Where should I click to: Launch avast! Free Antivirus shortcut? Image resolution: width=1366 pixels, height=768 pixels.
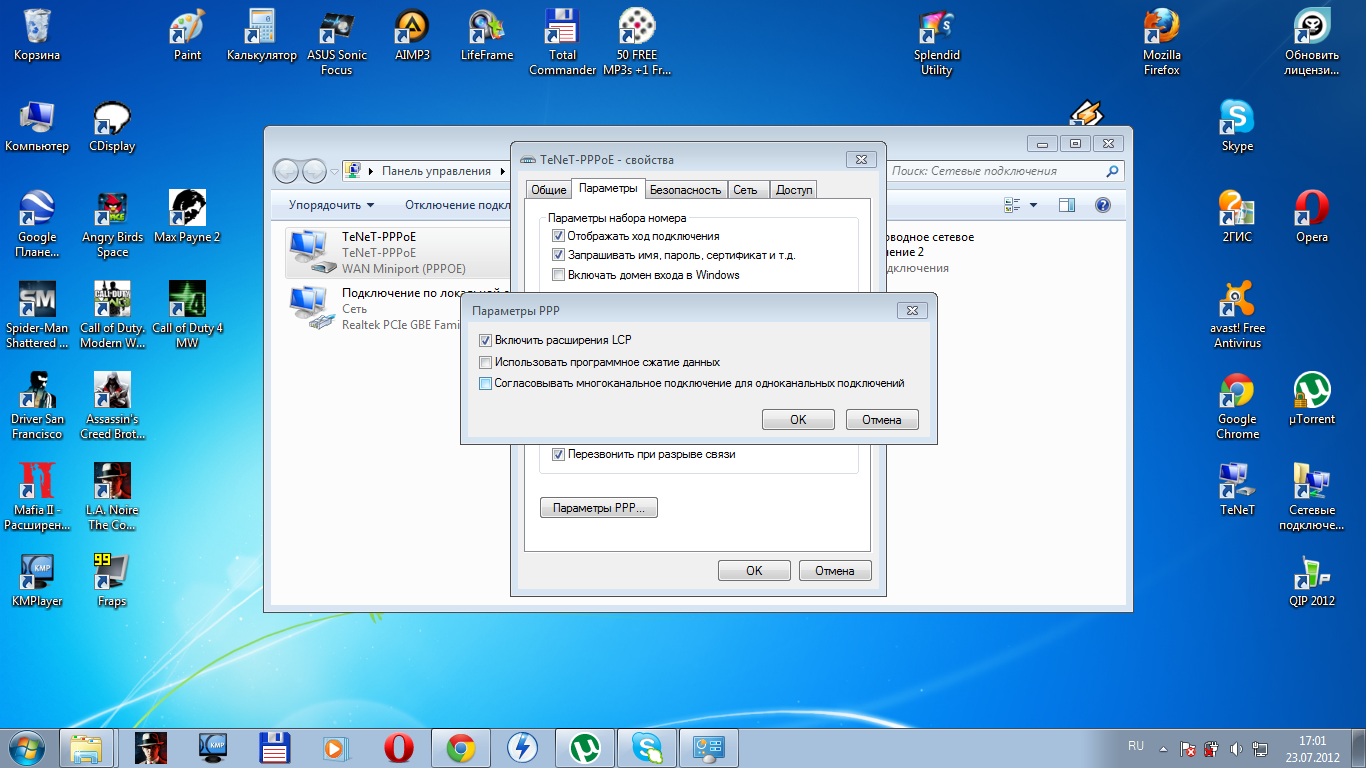(x=1237, y=315)
